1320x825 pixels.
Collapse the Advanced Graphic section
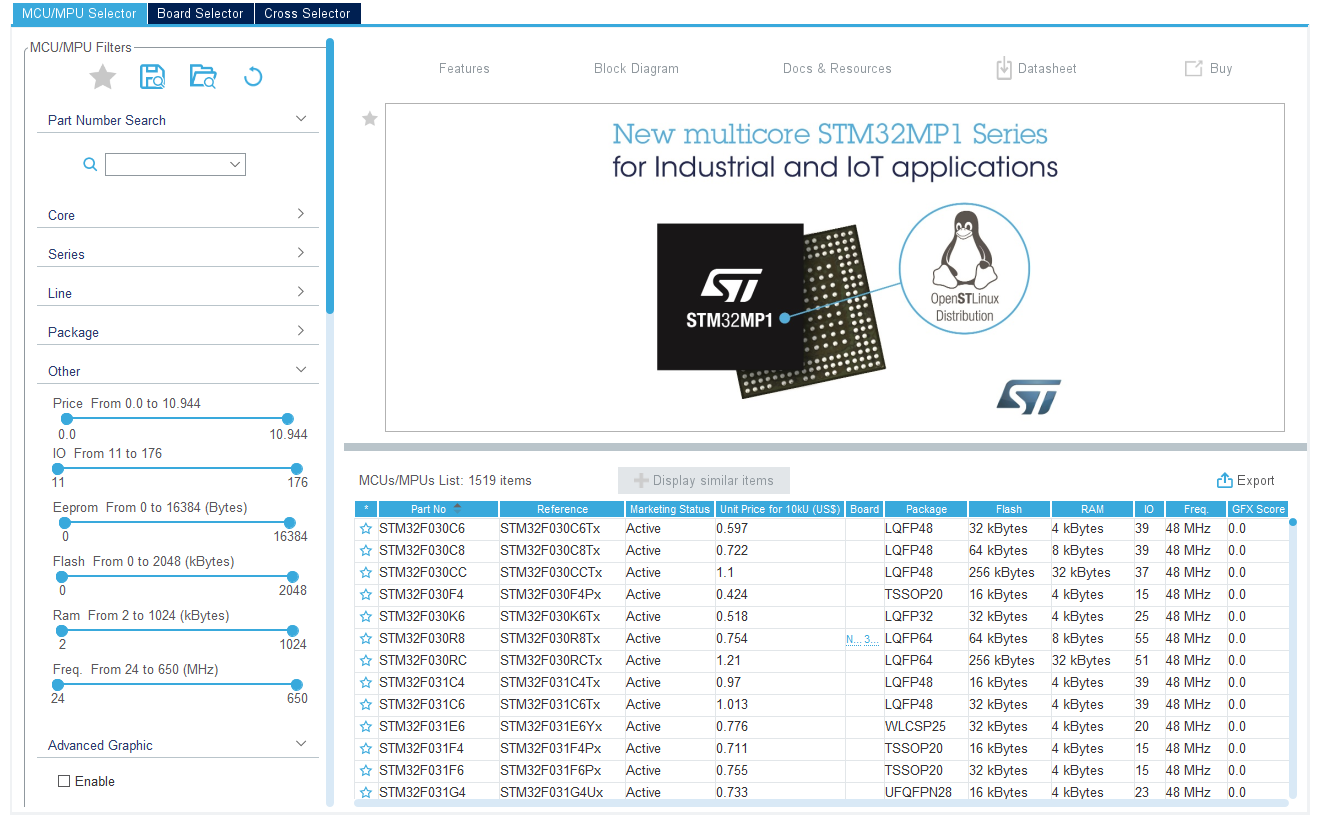point(301,744)
